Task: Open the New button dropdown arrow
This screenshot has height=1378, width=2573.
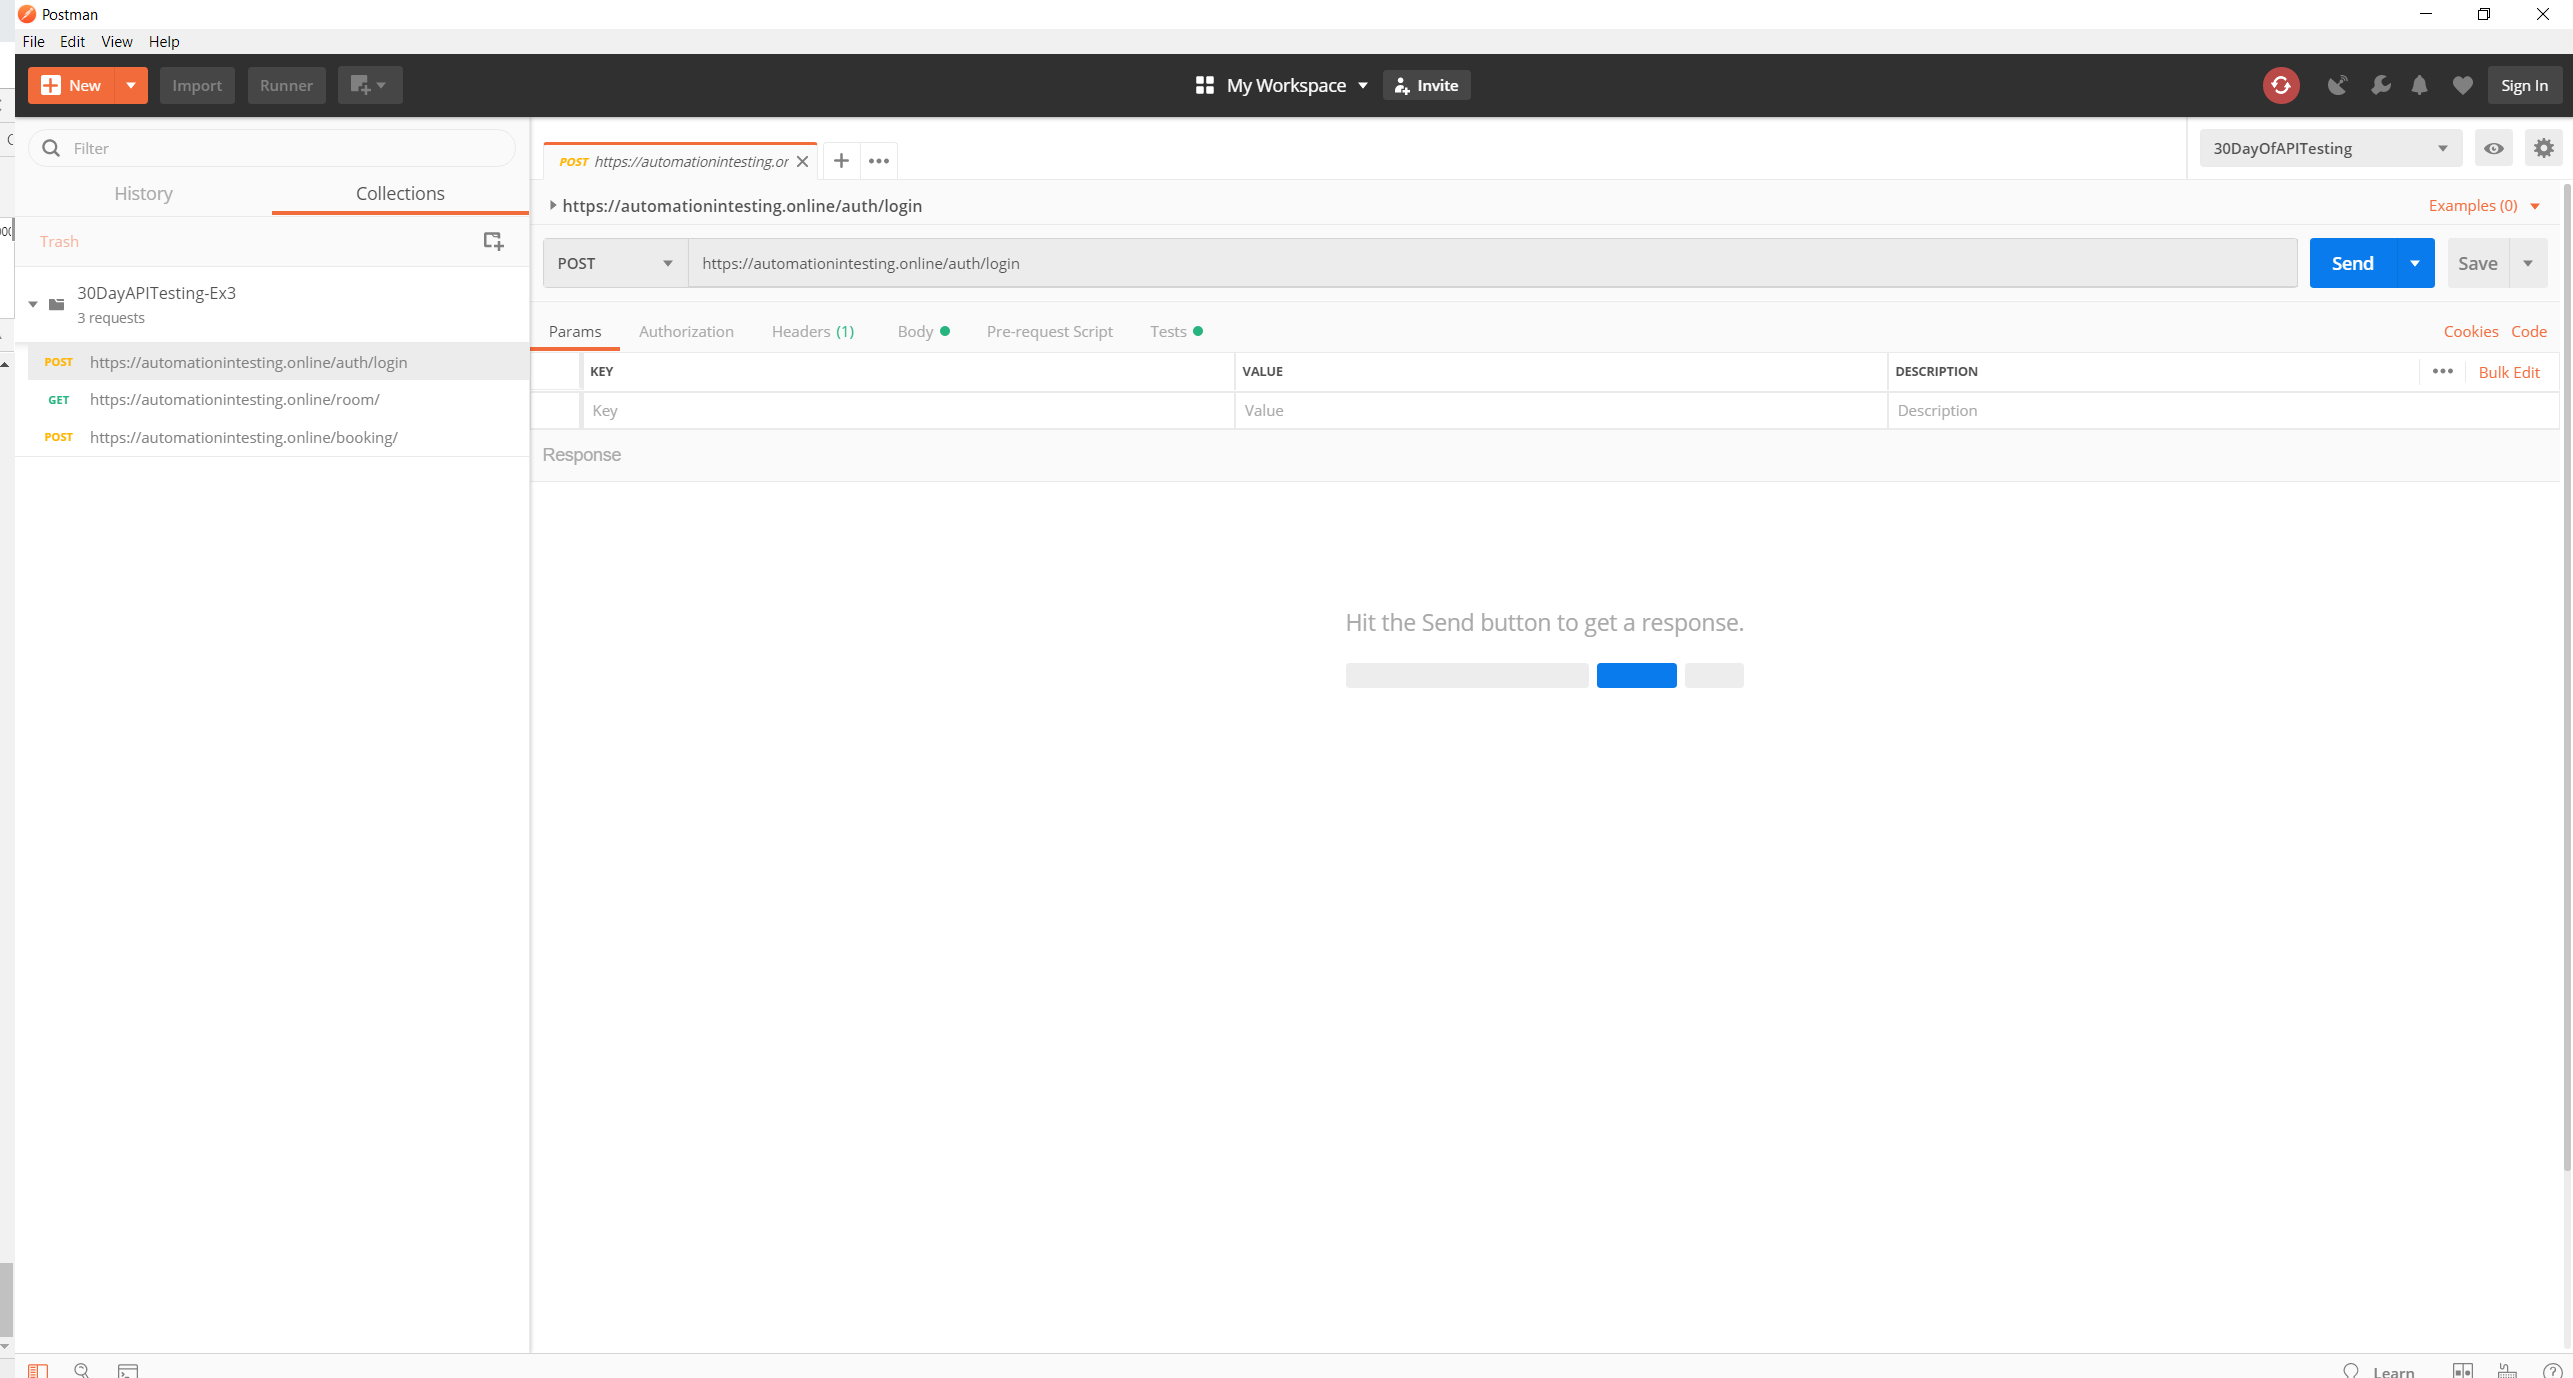Action: (131, 85)
